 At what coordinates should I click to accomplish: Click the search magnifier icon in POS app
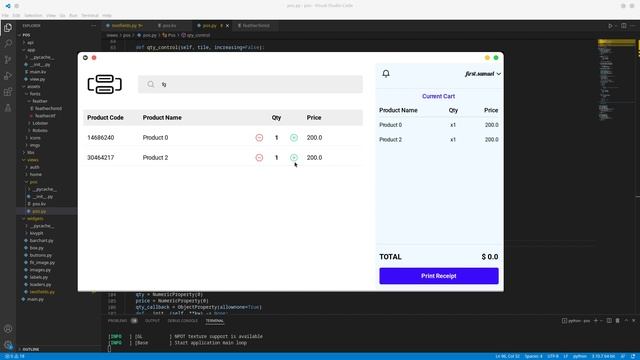pyautogui.click(x=151, y=84)
